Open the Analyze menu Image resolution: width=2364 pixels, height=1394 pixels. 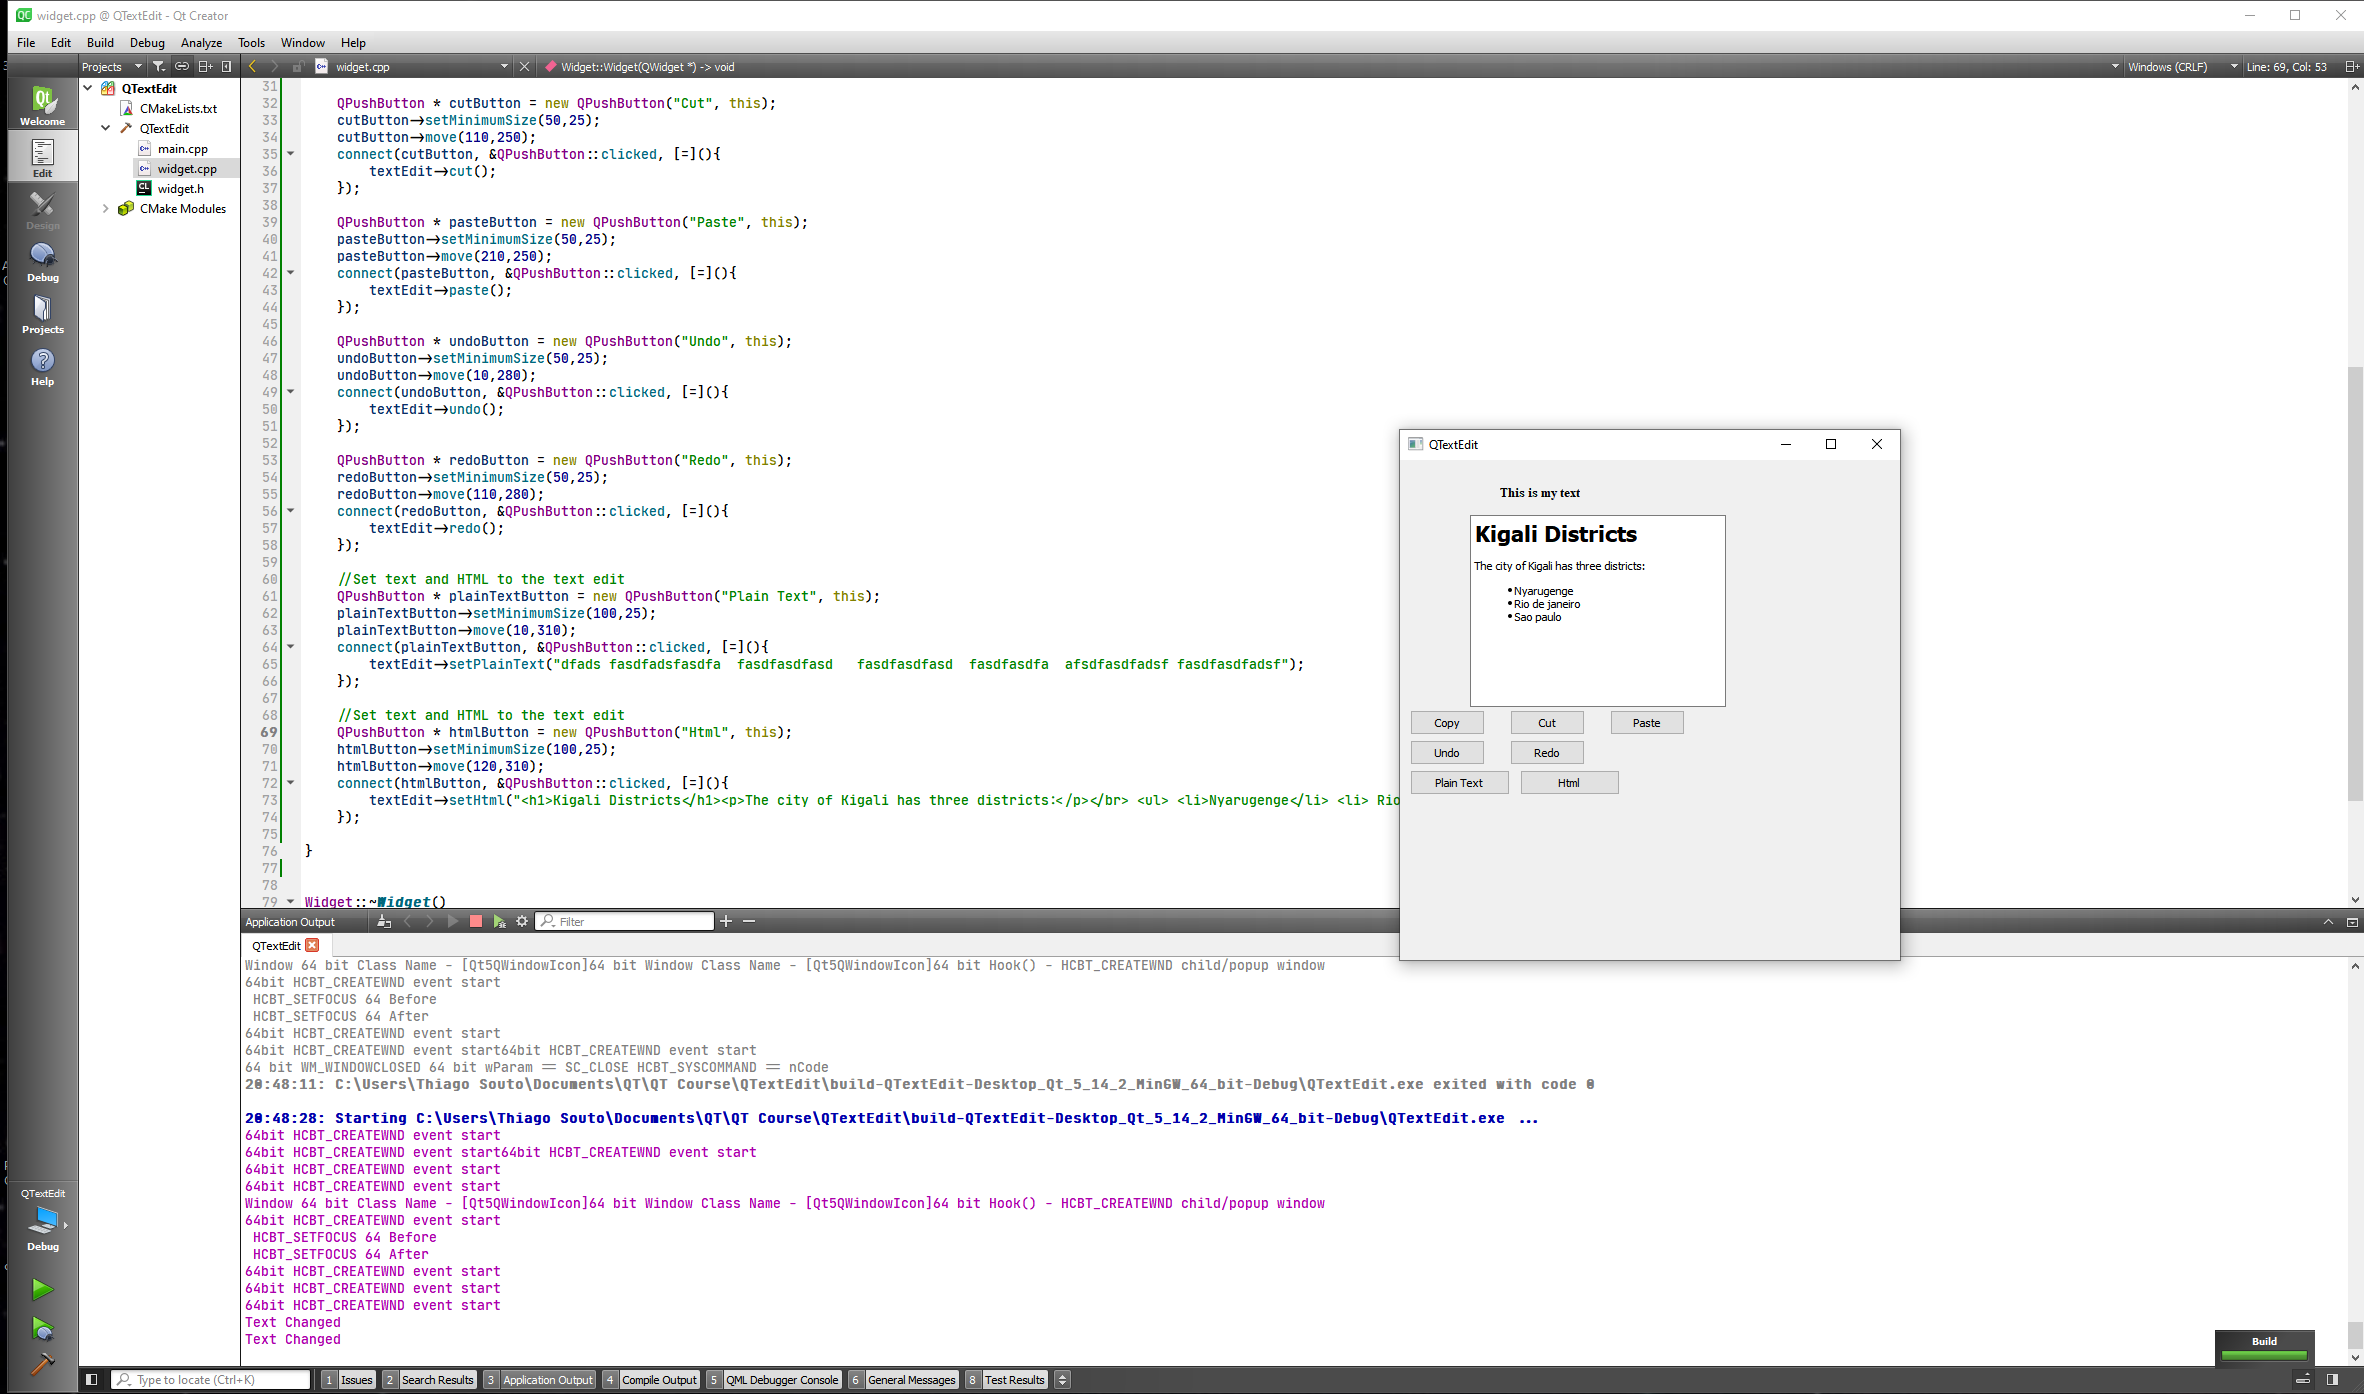pos(201,42)
